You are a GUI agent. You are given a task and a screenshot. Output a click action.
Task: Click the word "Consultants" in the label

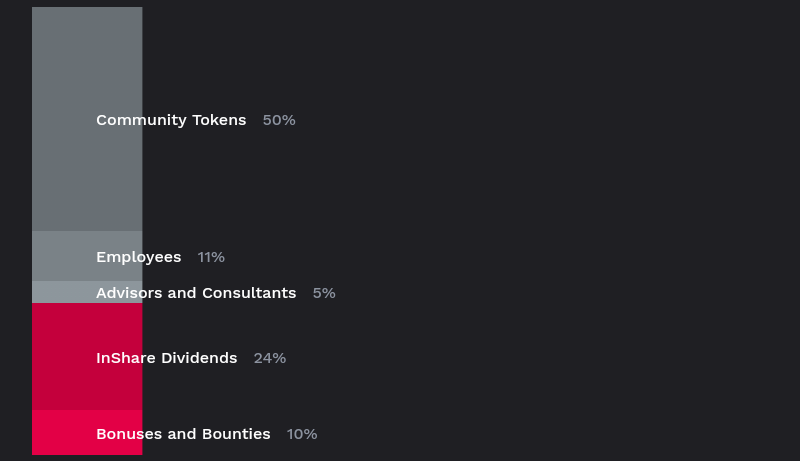tap(249, 293)
